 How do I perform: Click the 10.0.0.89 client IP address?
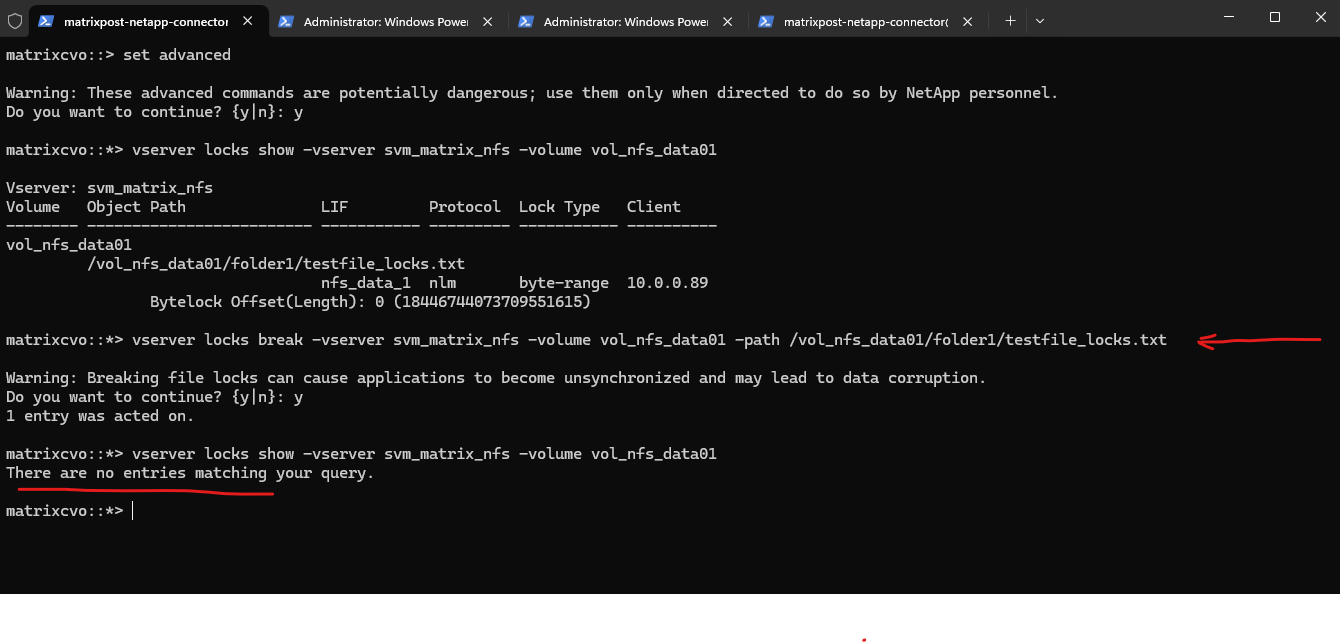coord(667,283)
